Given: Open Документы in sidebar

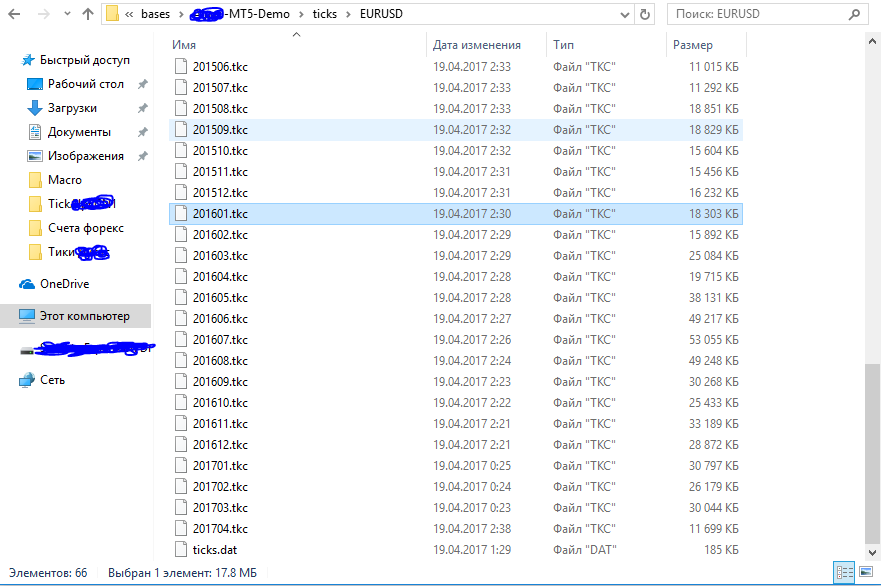Looking at the screenshot, I should pyautogui.click(x=70, y=132).
